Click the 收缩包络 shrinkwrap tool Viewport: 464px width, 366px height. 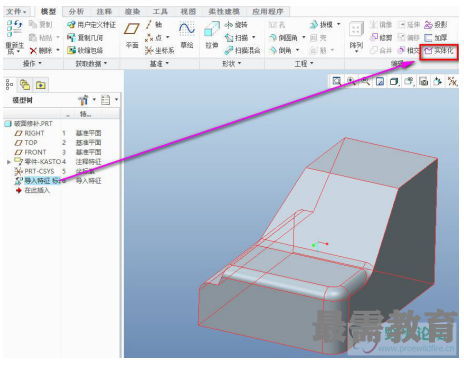pyautogui.click(x=85, y=50)
